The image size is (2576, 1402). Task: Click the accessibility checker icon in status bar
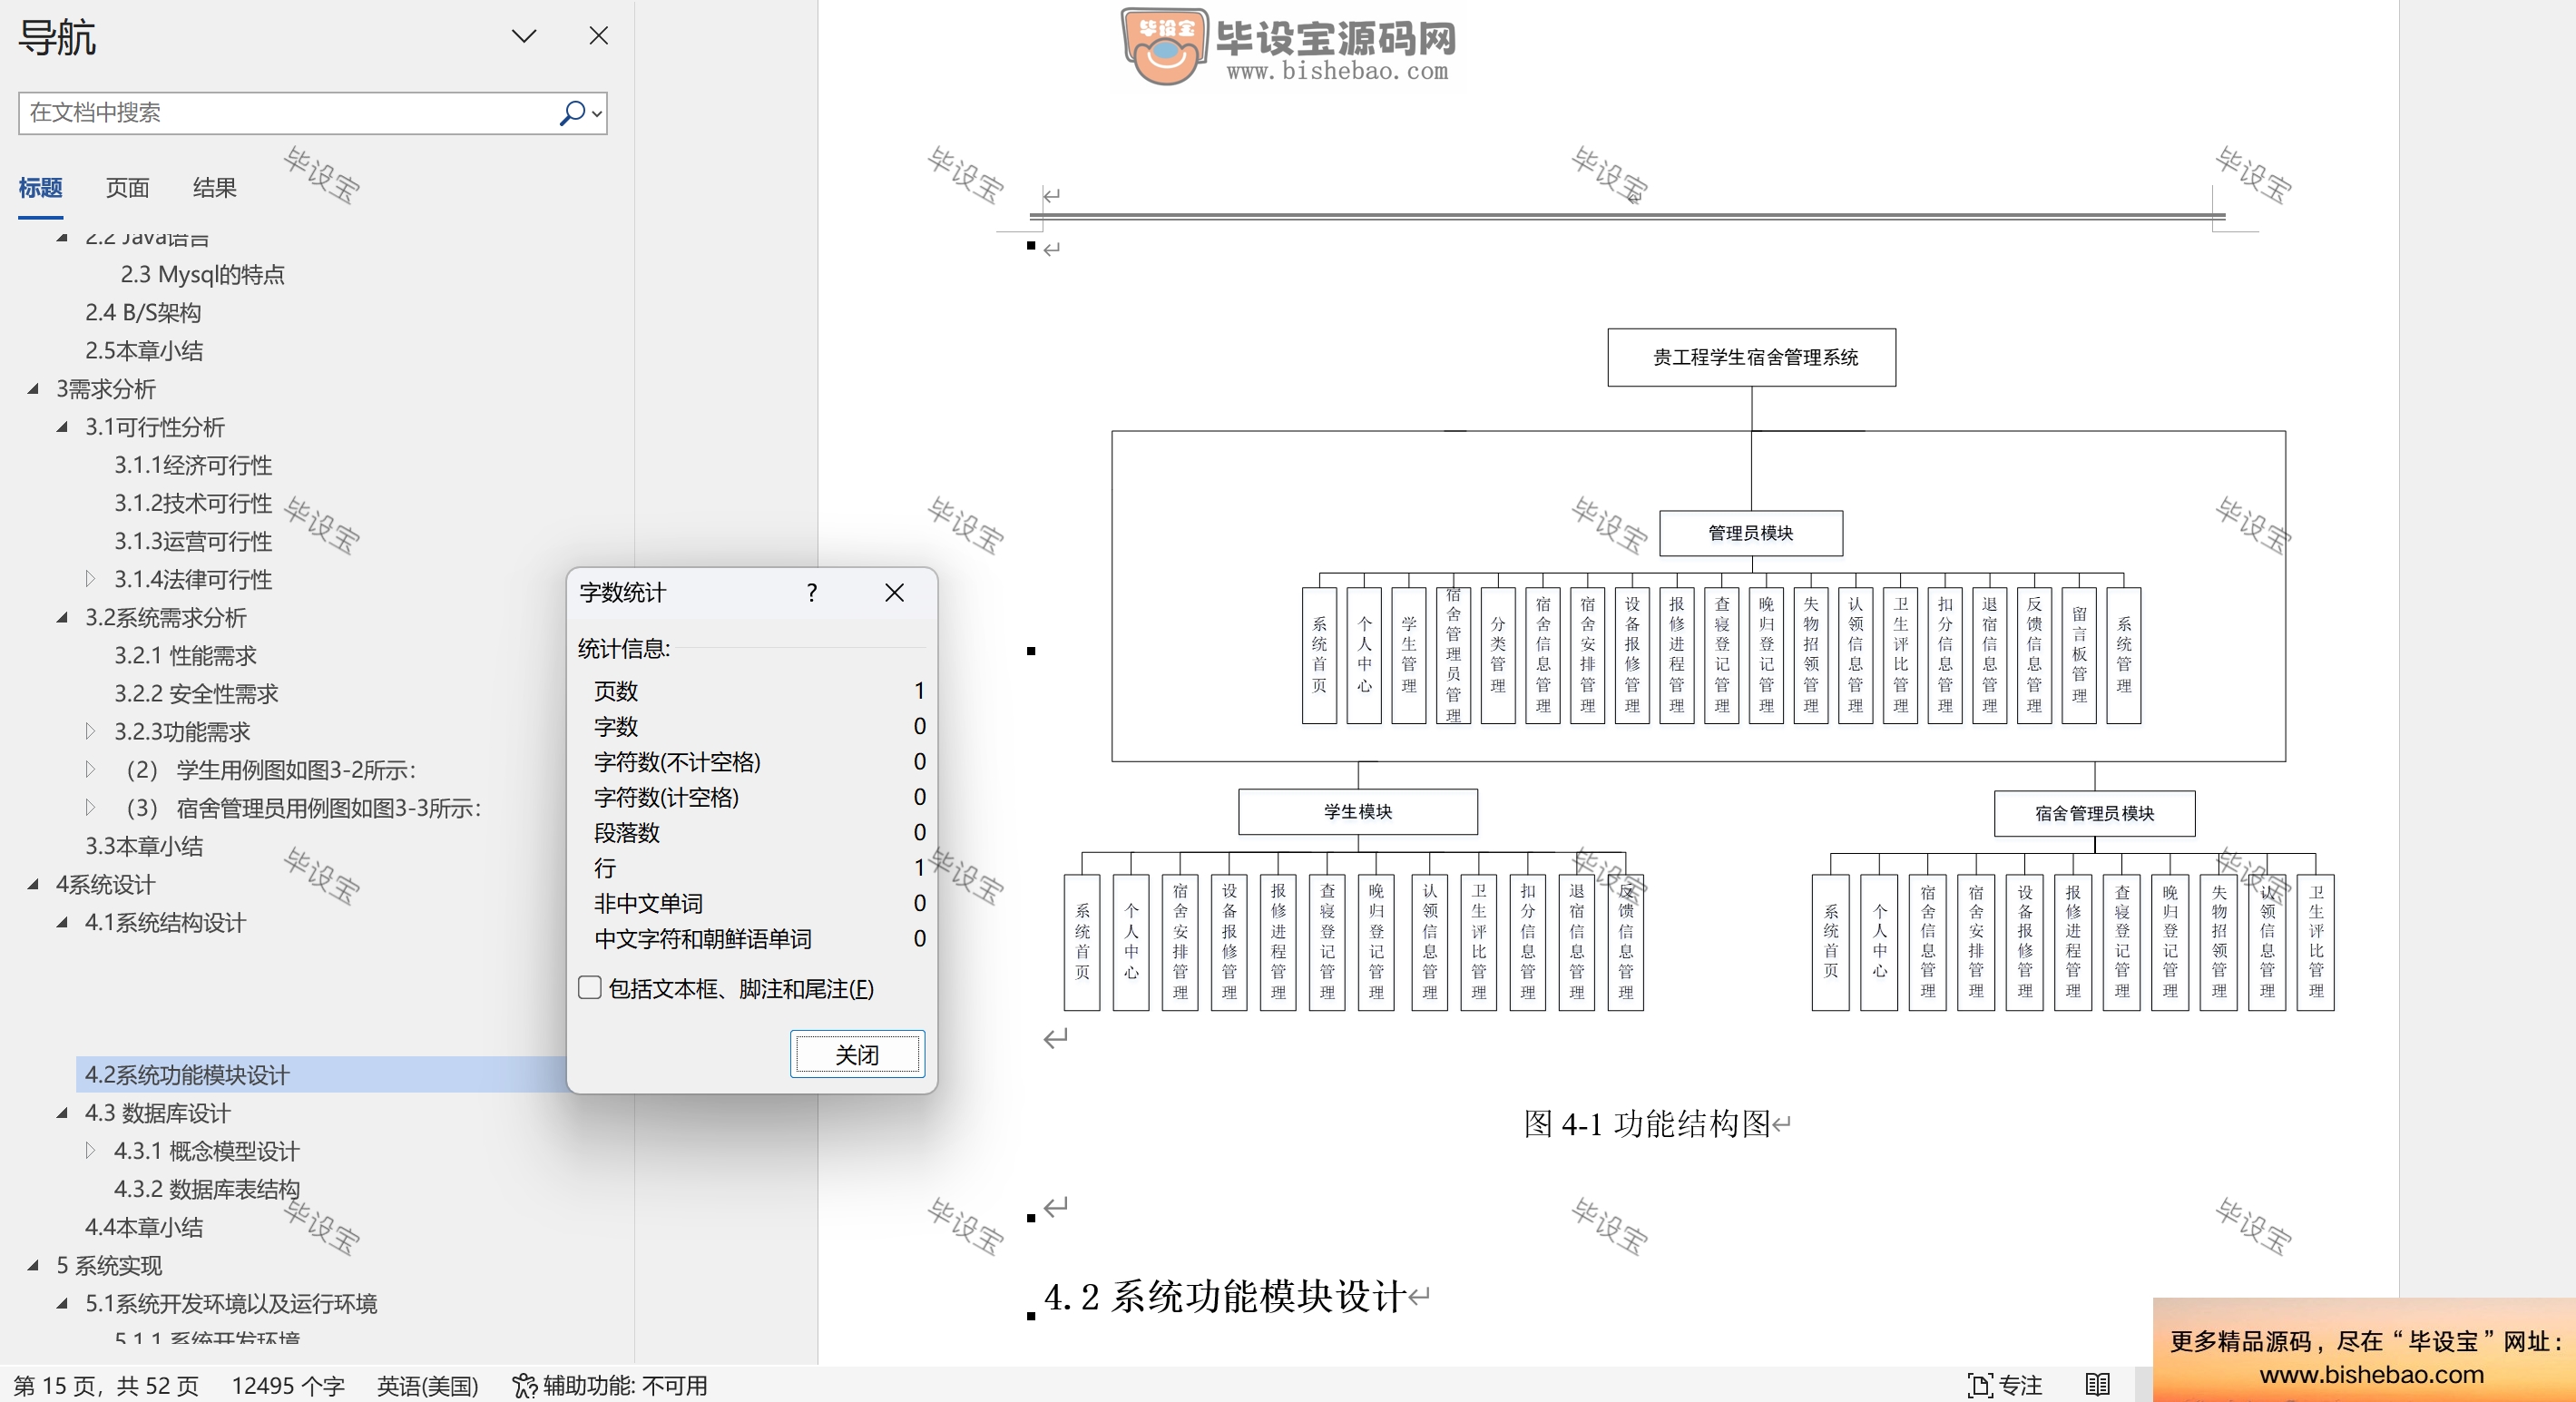[525, 1386]
